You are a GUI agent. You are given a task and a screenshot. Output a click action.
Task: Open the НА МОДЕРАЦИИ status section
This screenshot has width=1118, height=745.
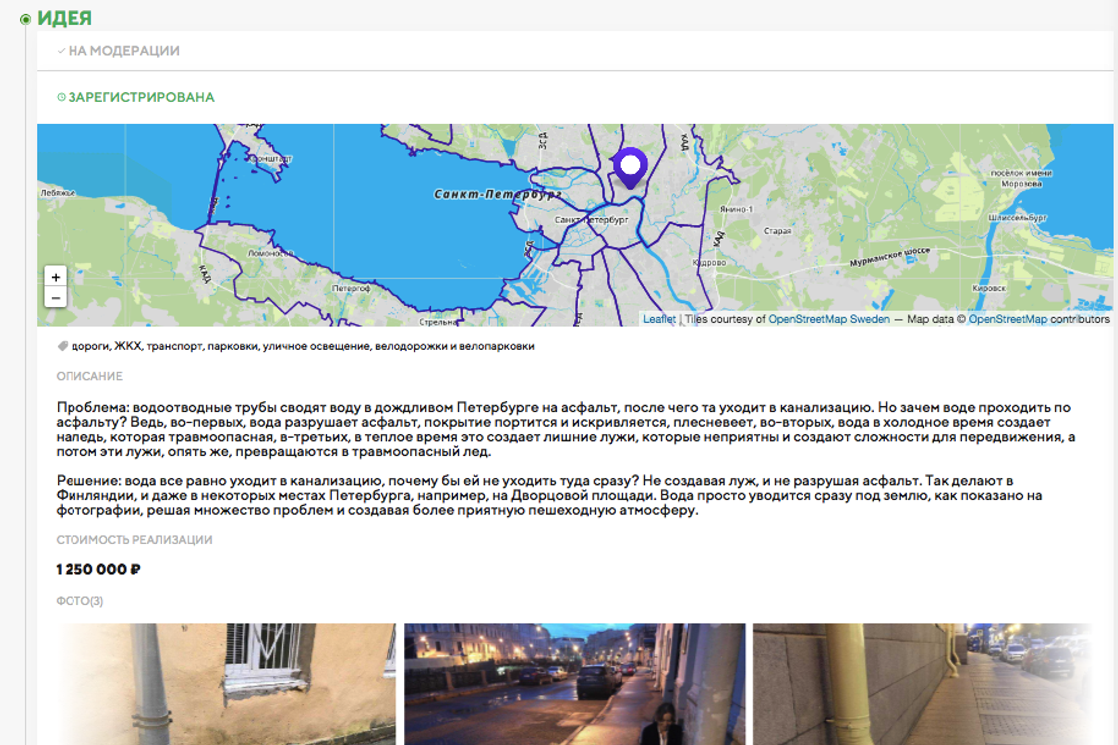tap(124, 51)
